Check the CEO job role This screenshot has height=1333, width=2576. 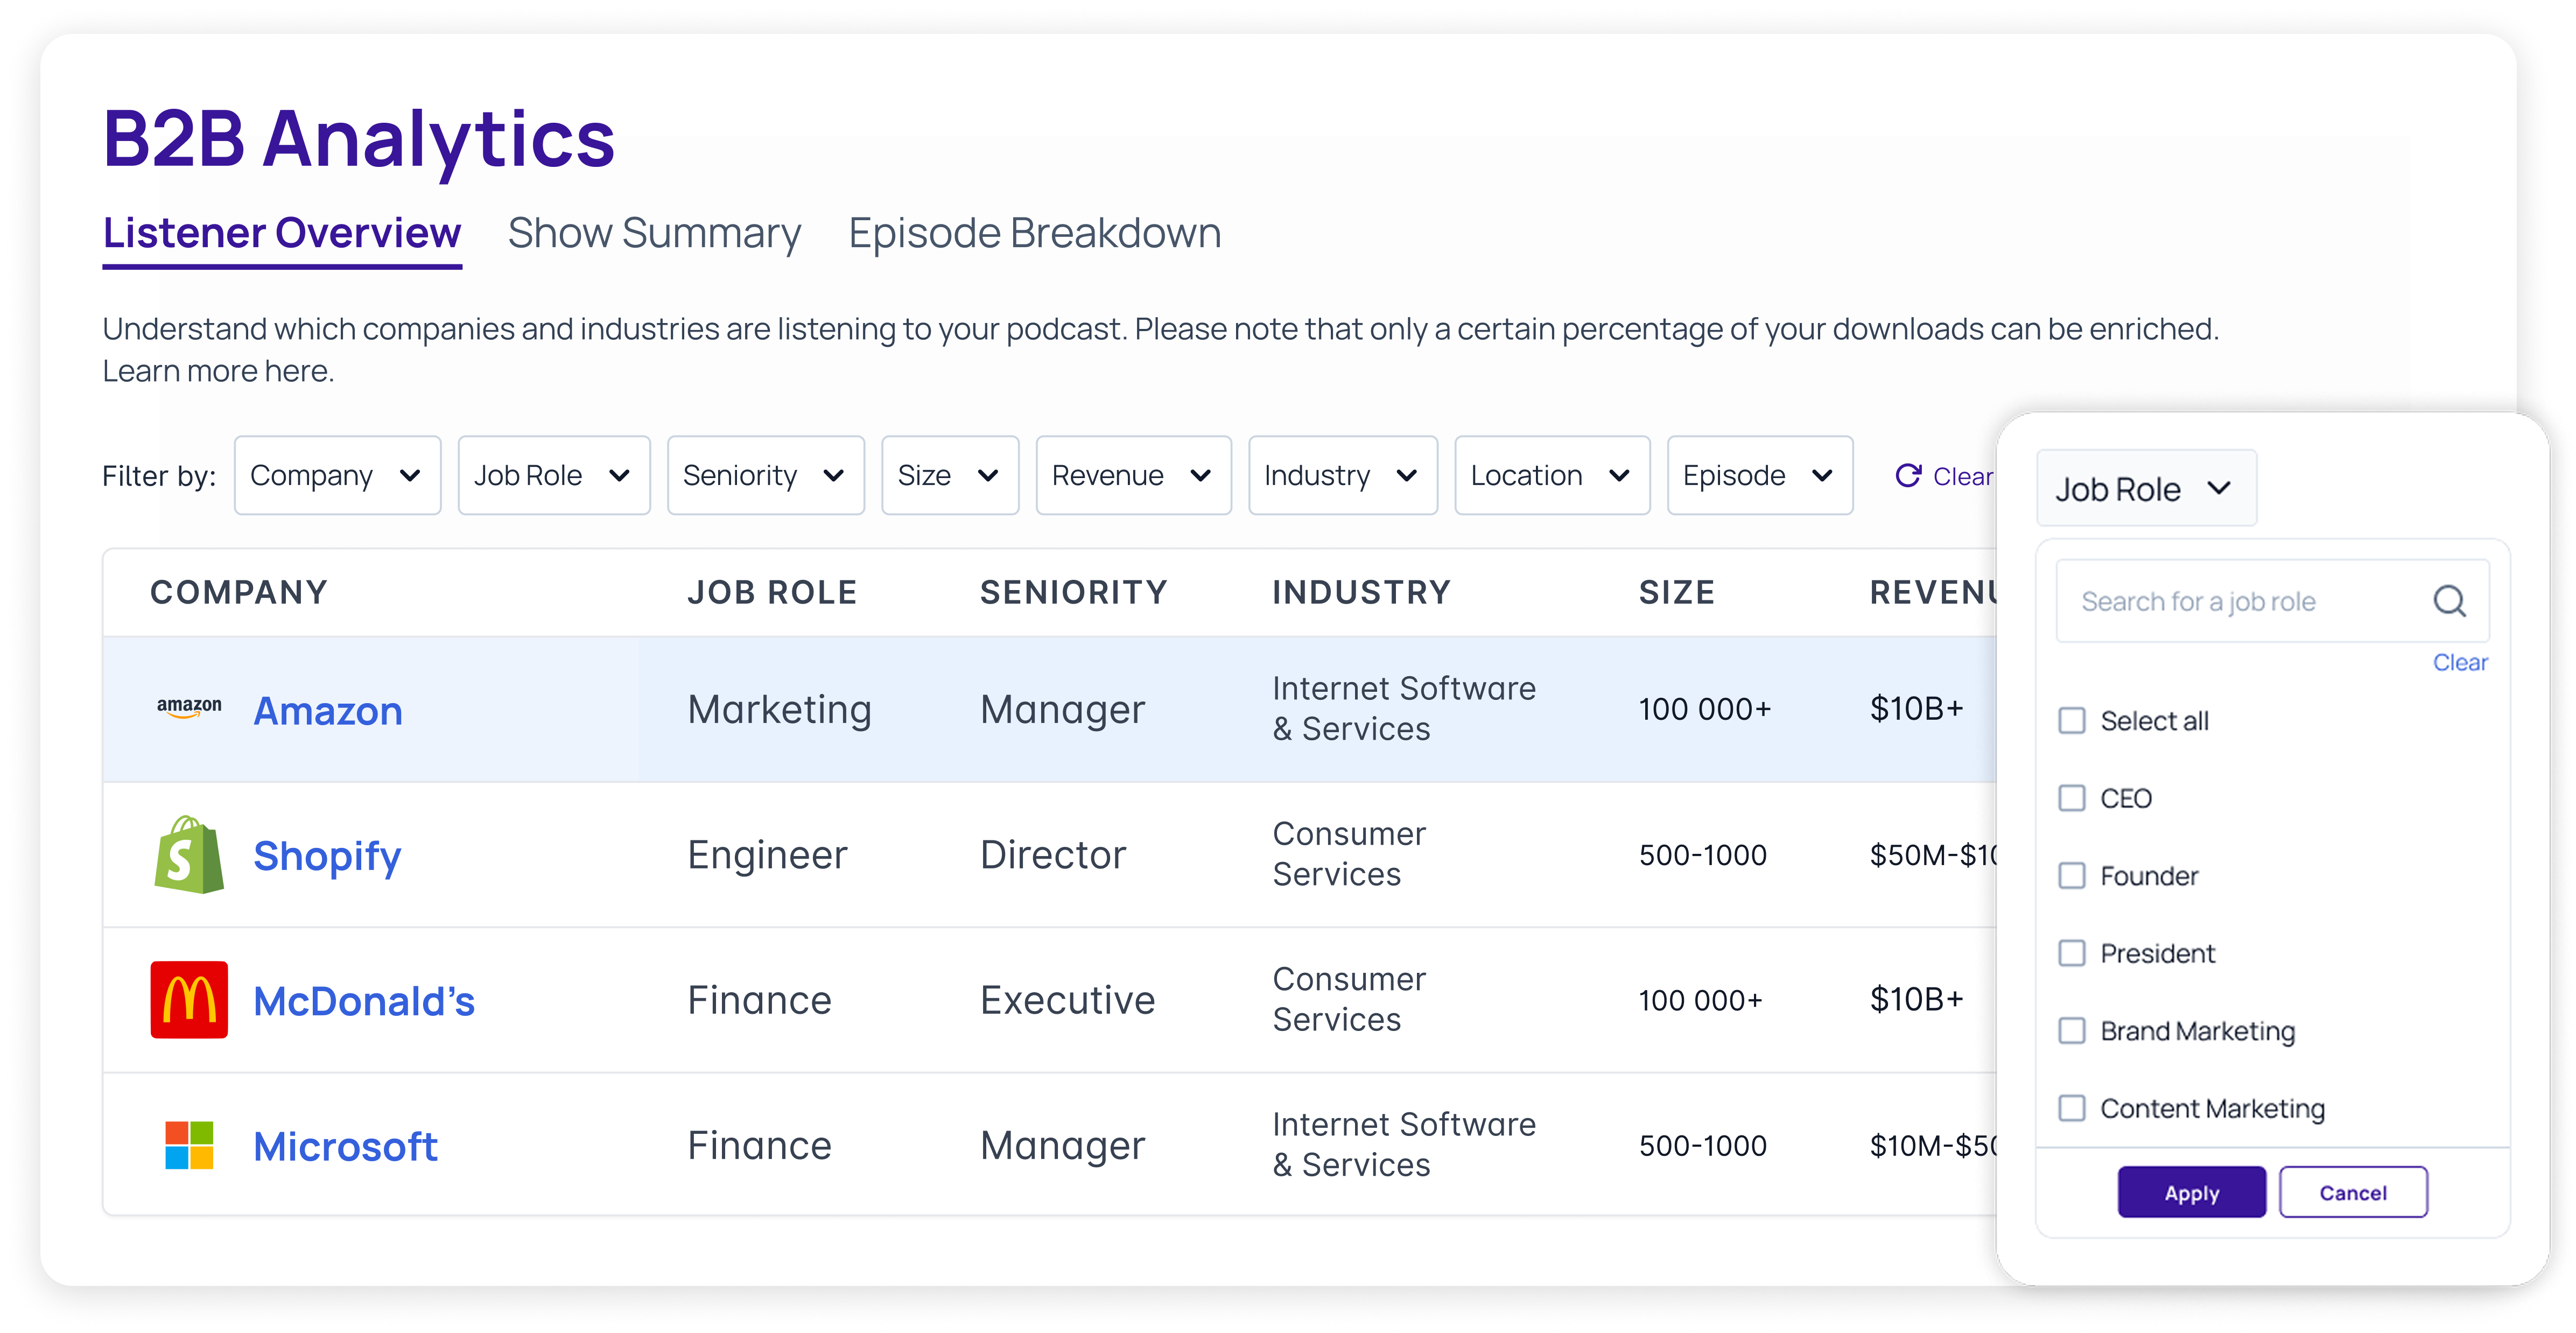click(x=2072, y=798)
